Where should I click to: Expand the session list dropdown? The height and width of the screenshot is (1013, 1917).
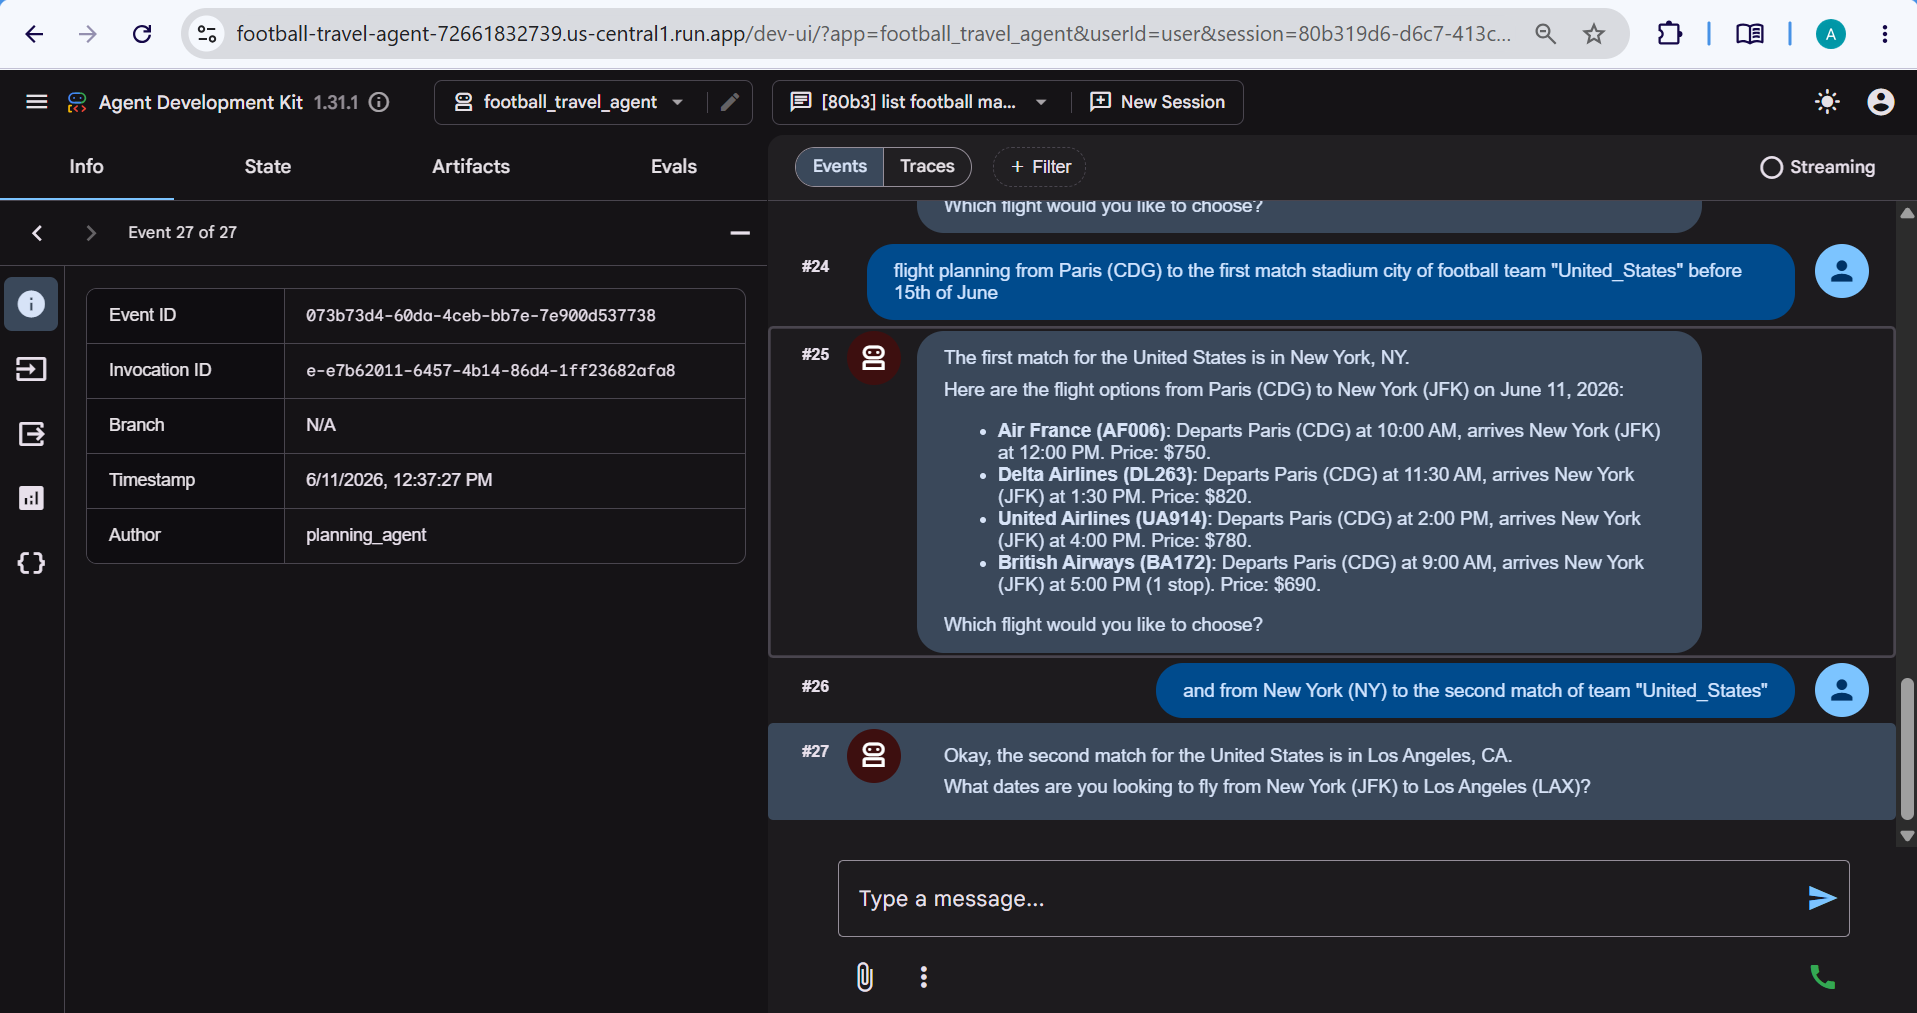pos(1041,102)
